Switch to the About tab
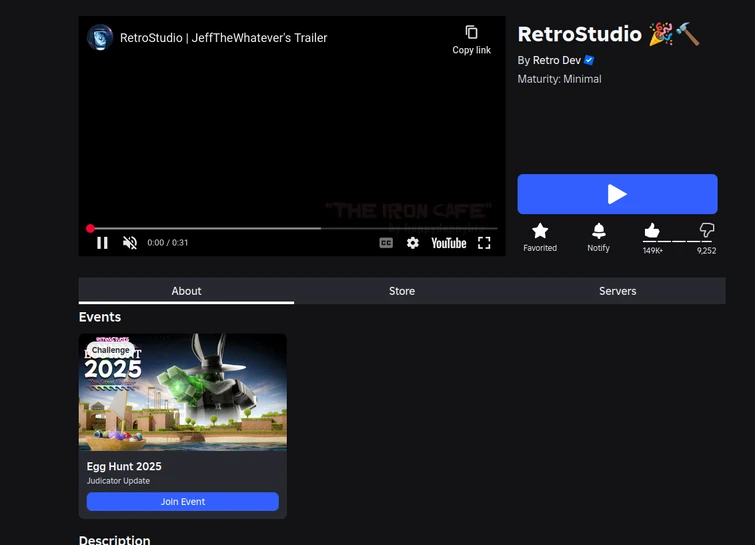 (x=186, y=291)
